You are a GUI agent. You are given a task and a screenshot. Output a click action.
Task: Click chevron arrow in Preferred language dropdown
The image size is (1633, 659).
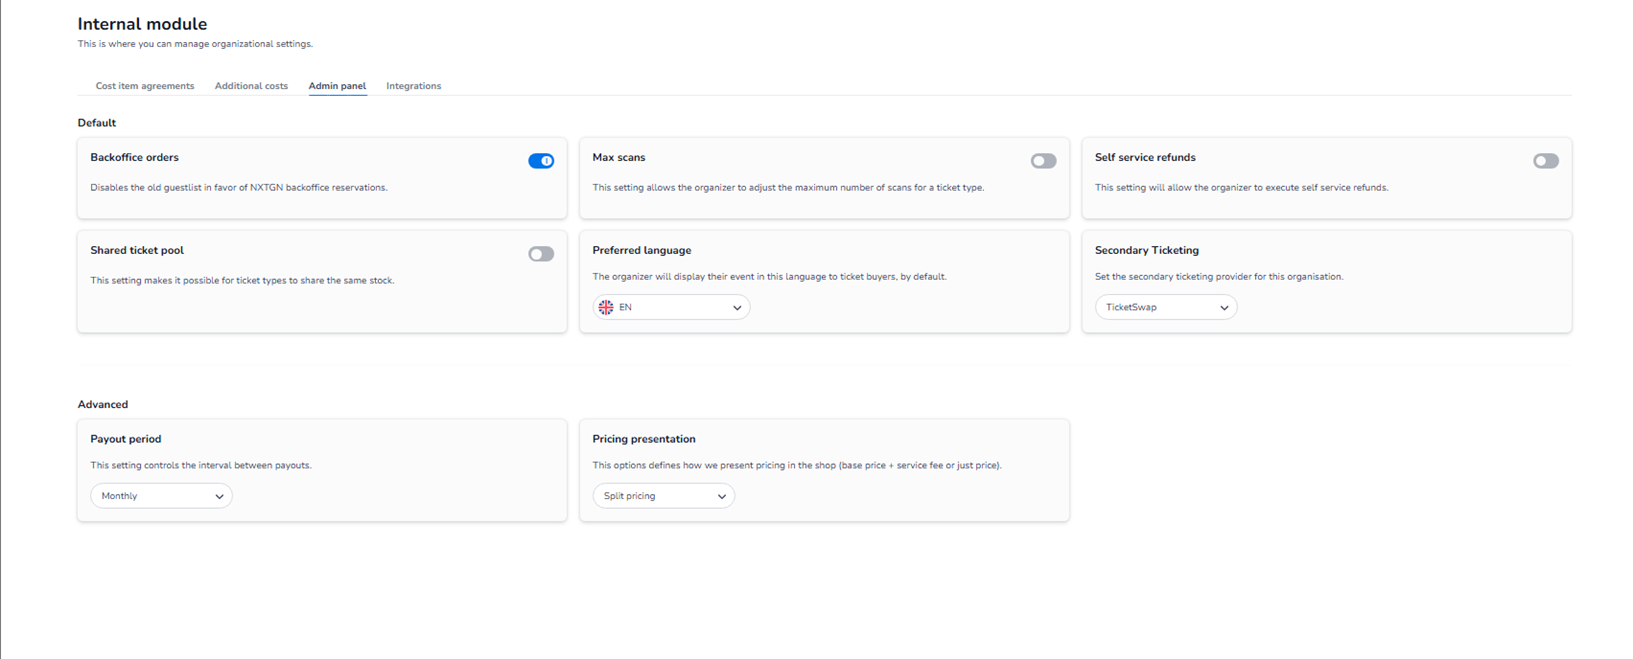click(737, 308)
